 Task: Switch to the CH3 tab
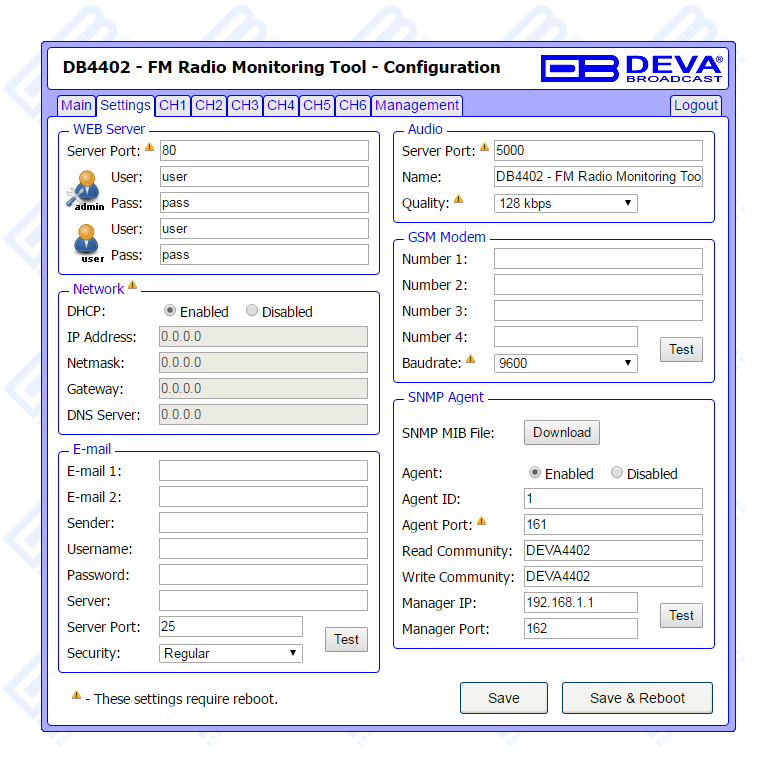coord(244,105)
